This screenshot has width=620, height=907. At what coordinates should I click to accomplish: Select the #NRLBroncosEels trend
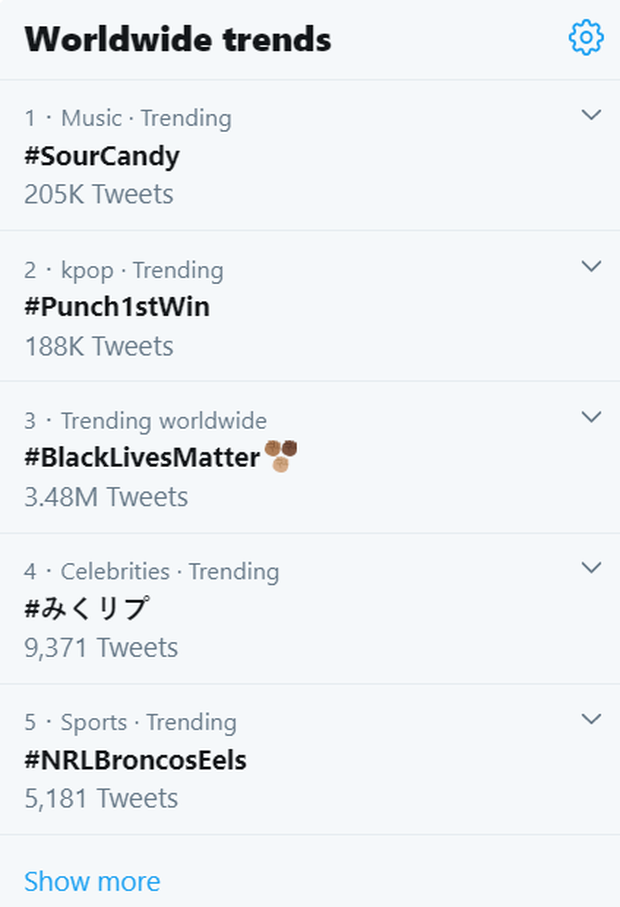pyautogui.click(x=135, y=760)
